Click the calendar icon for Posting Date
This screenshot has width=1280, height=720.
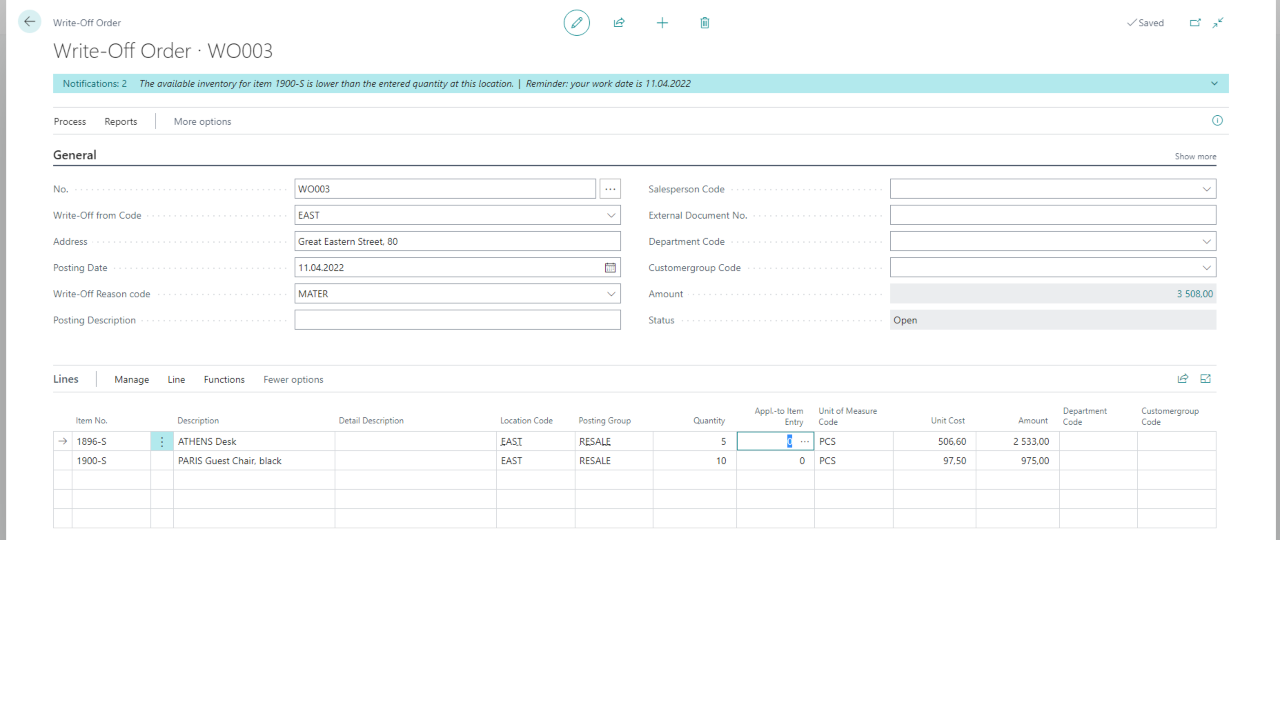point(610,268)
